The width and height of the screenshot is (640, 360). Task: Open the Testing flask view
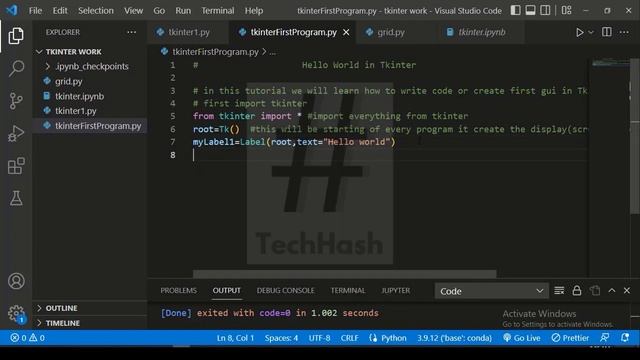click(x=16, y=198)
